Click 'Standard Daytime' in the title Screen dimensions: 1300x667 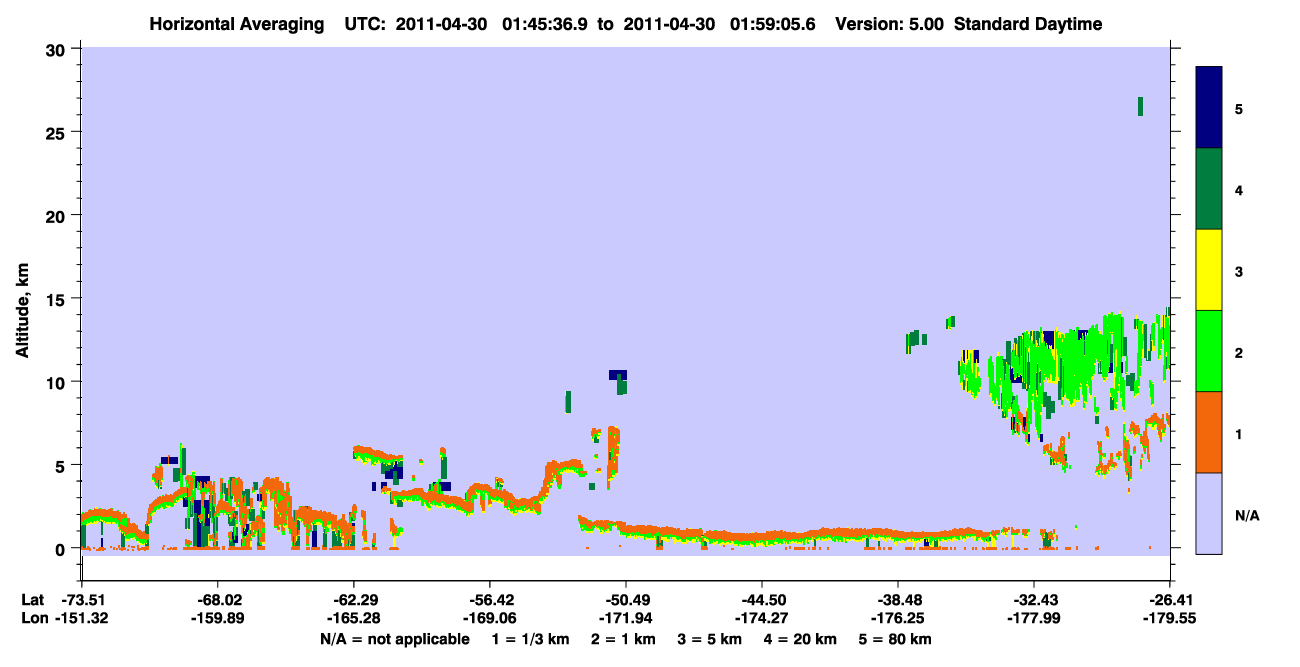coord(1028,25)
